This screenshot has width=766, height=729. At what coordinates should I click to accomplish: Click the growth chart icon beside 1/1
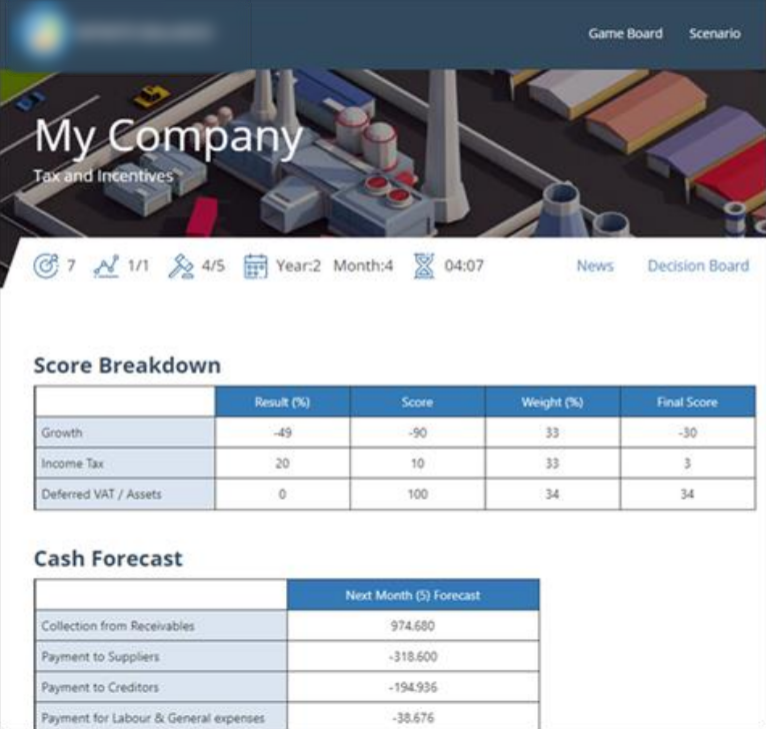click(x=106, y=266)
